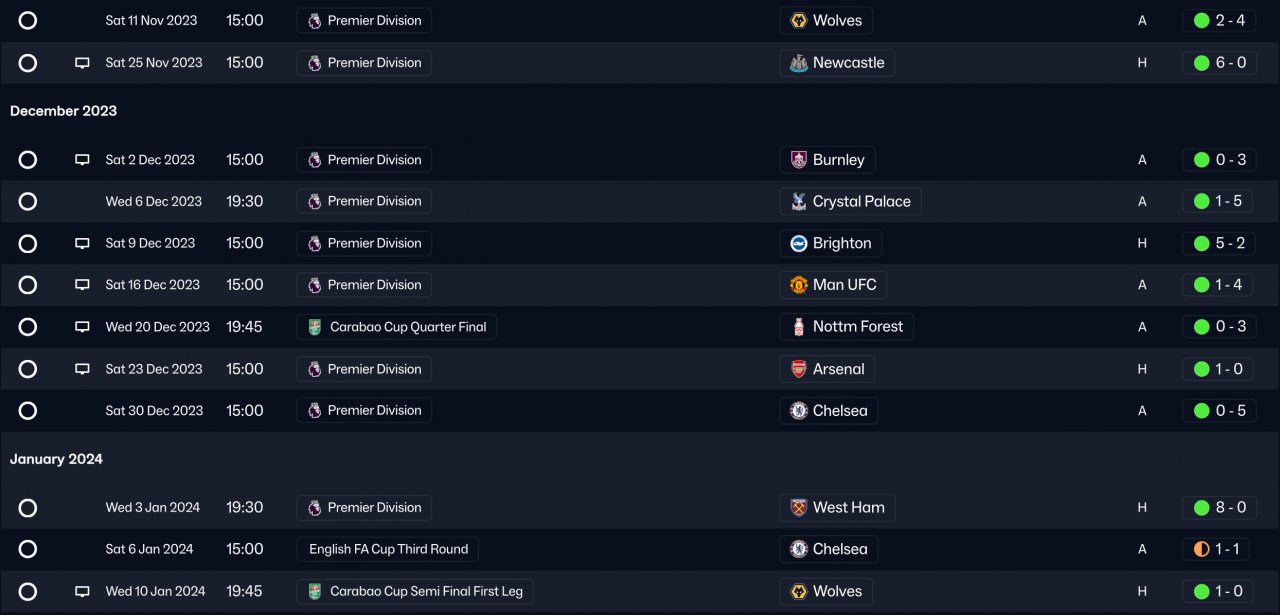Click the Man UFC club crest
Screen dimensions: 1280x615
coord(799,285)
